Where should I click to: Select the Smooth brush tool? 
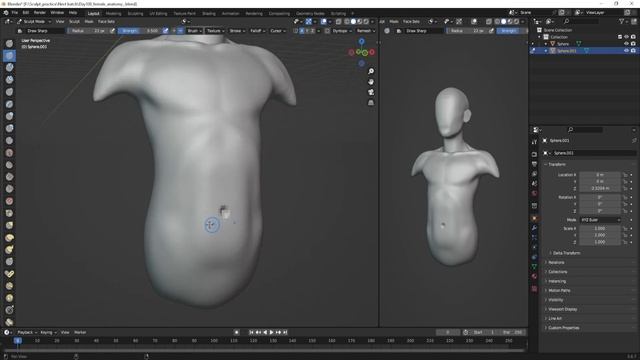click(x=9, y=153)
